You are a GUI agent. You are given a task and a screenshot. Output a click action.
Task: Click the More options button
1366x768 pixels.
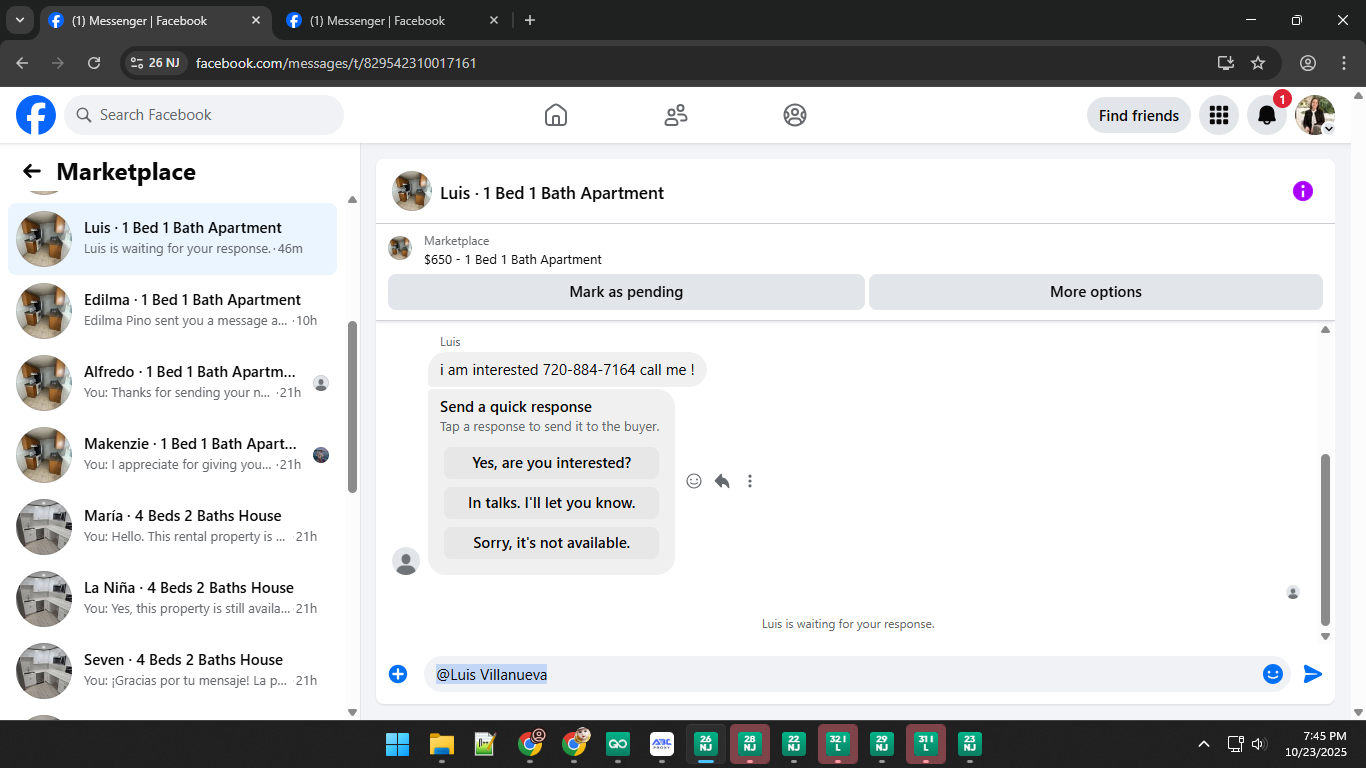pyautogui.click(x=1096, y=292)
